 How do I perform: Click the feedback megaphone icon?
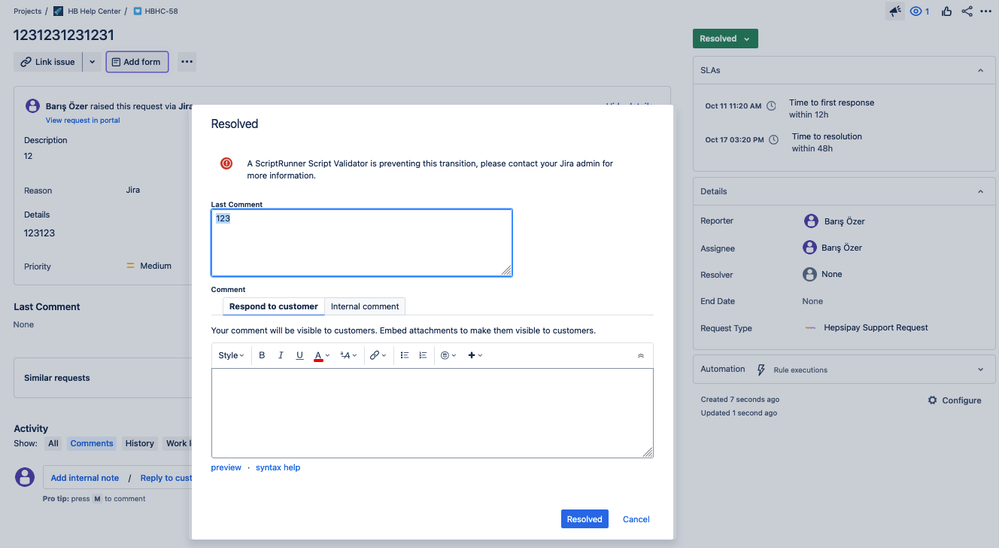[895, 11]
